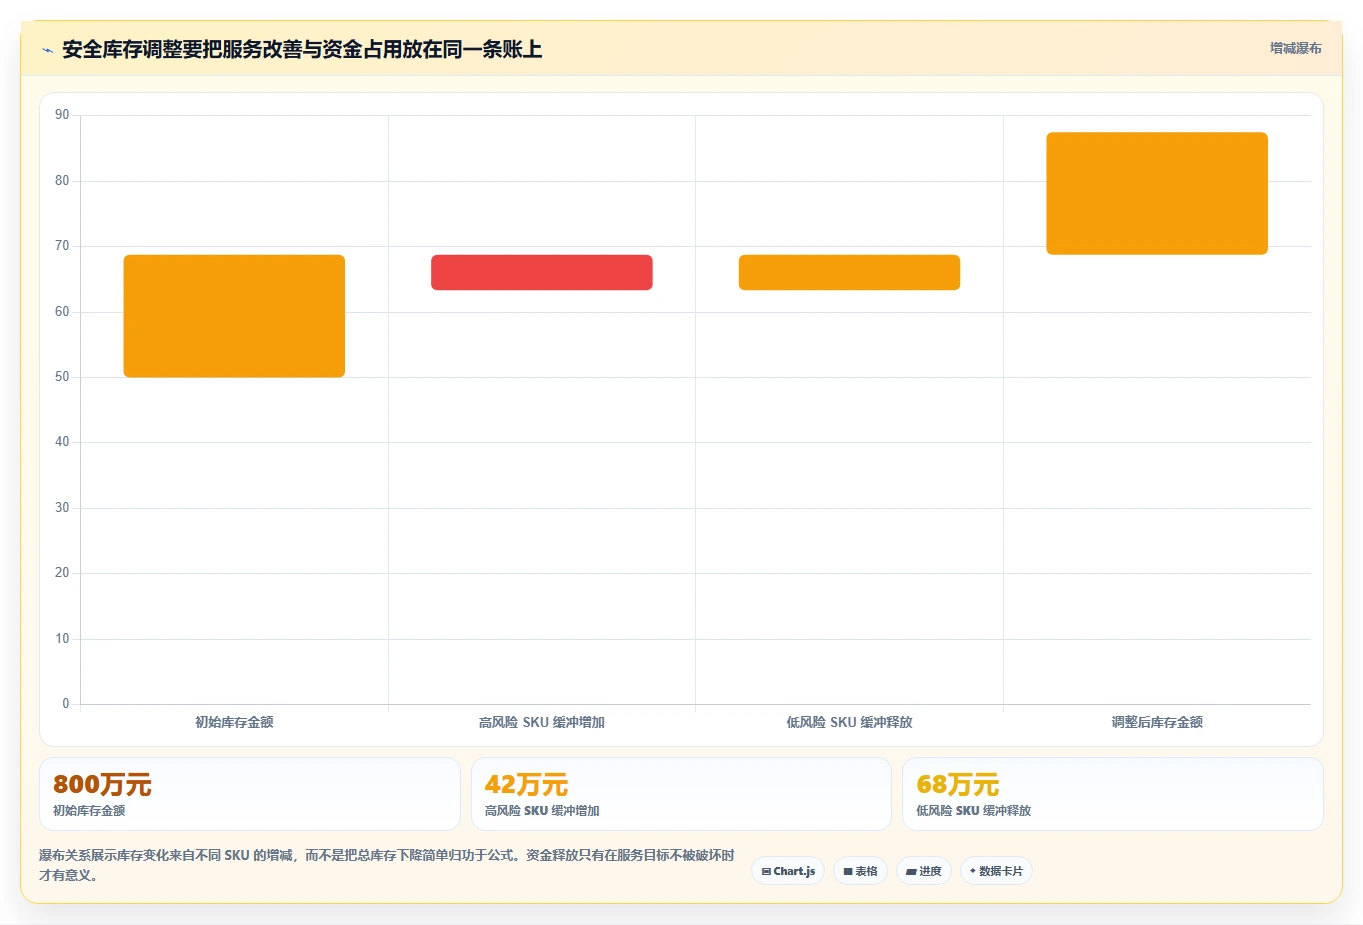Screen dimensions: 1363x925
Task: Click the x-axis label 高风险 SKU 缓冲增加
Action: (x=542, y=722)
